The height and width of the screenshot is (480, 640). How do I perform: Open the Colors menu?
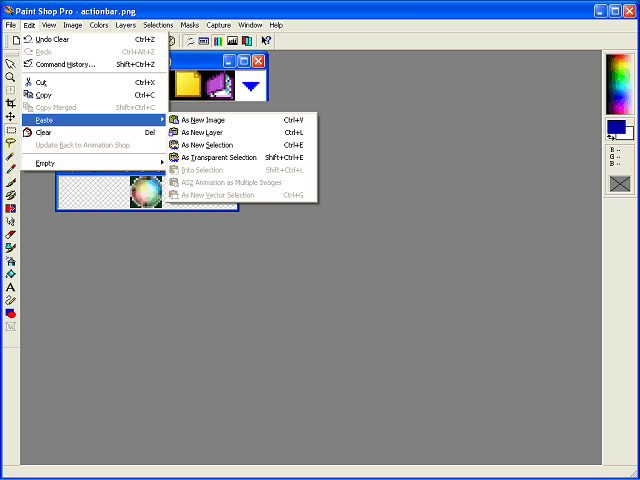(99, 25)
